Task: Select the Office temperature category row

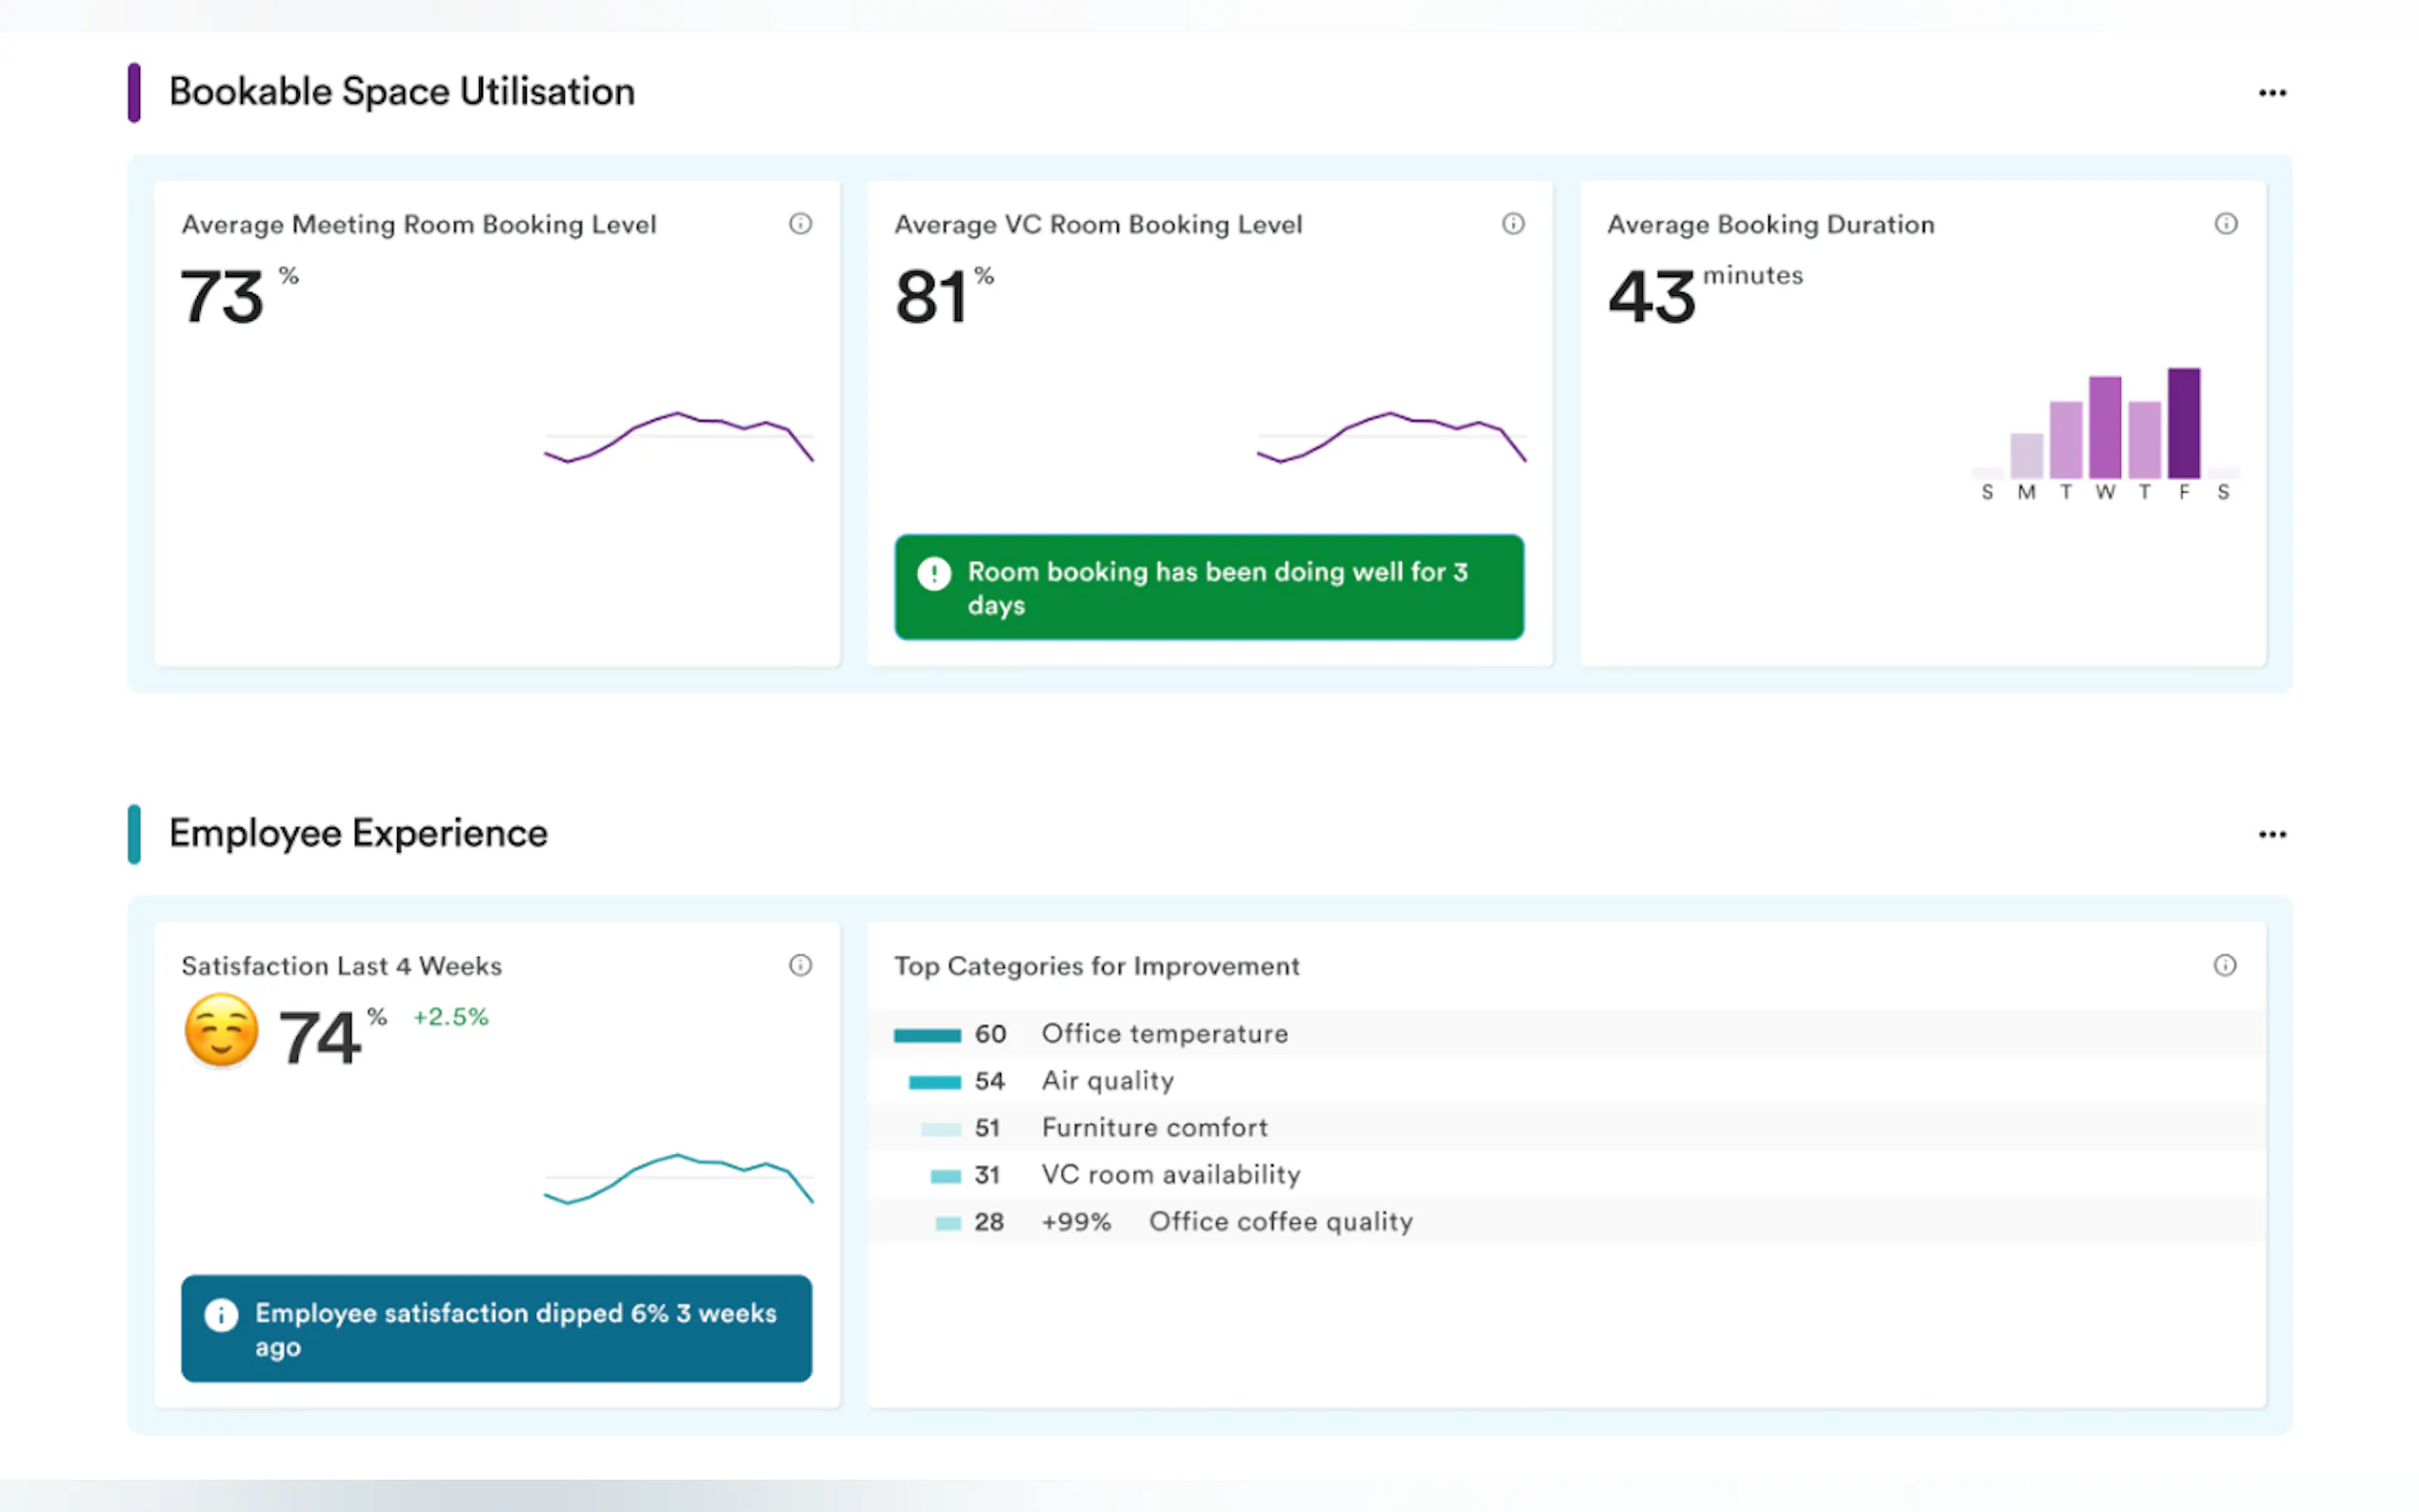Action: [x=1164, y=1034]
